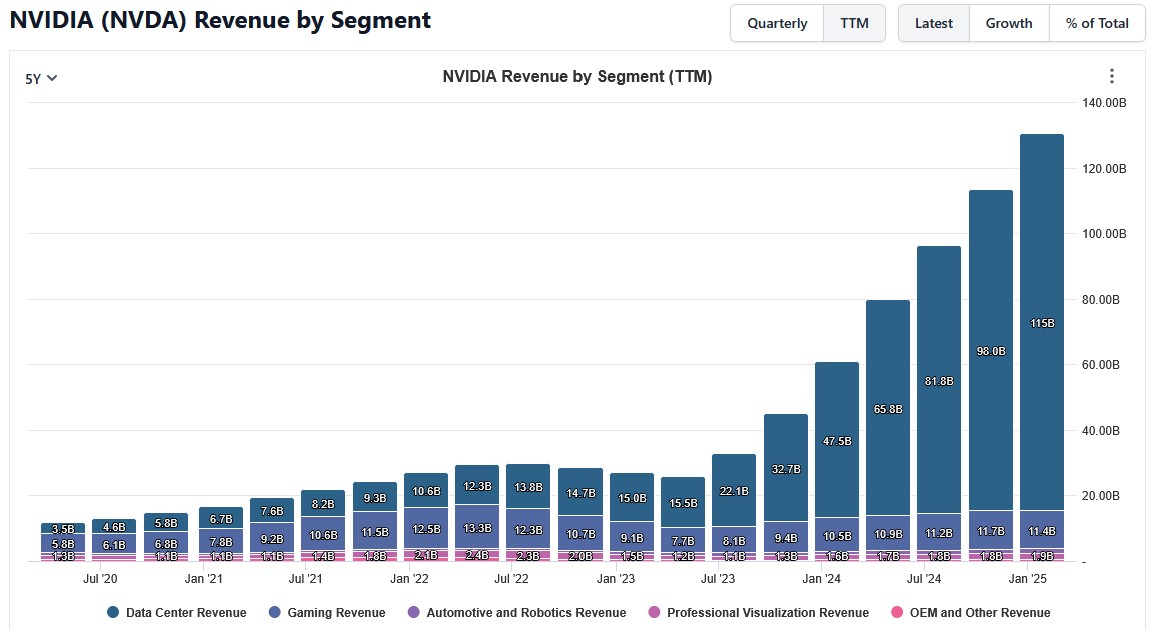Click the 7.7B Gaming bar segment
Image resolution: width=1158 pixels, height=630 pixels.
[683, 541]
